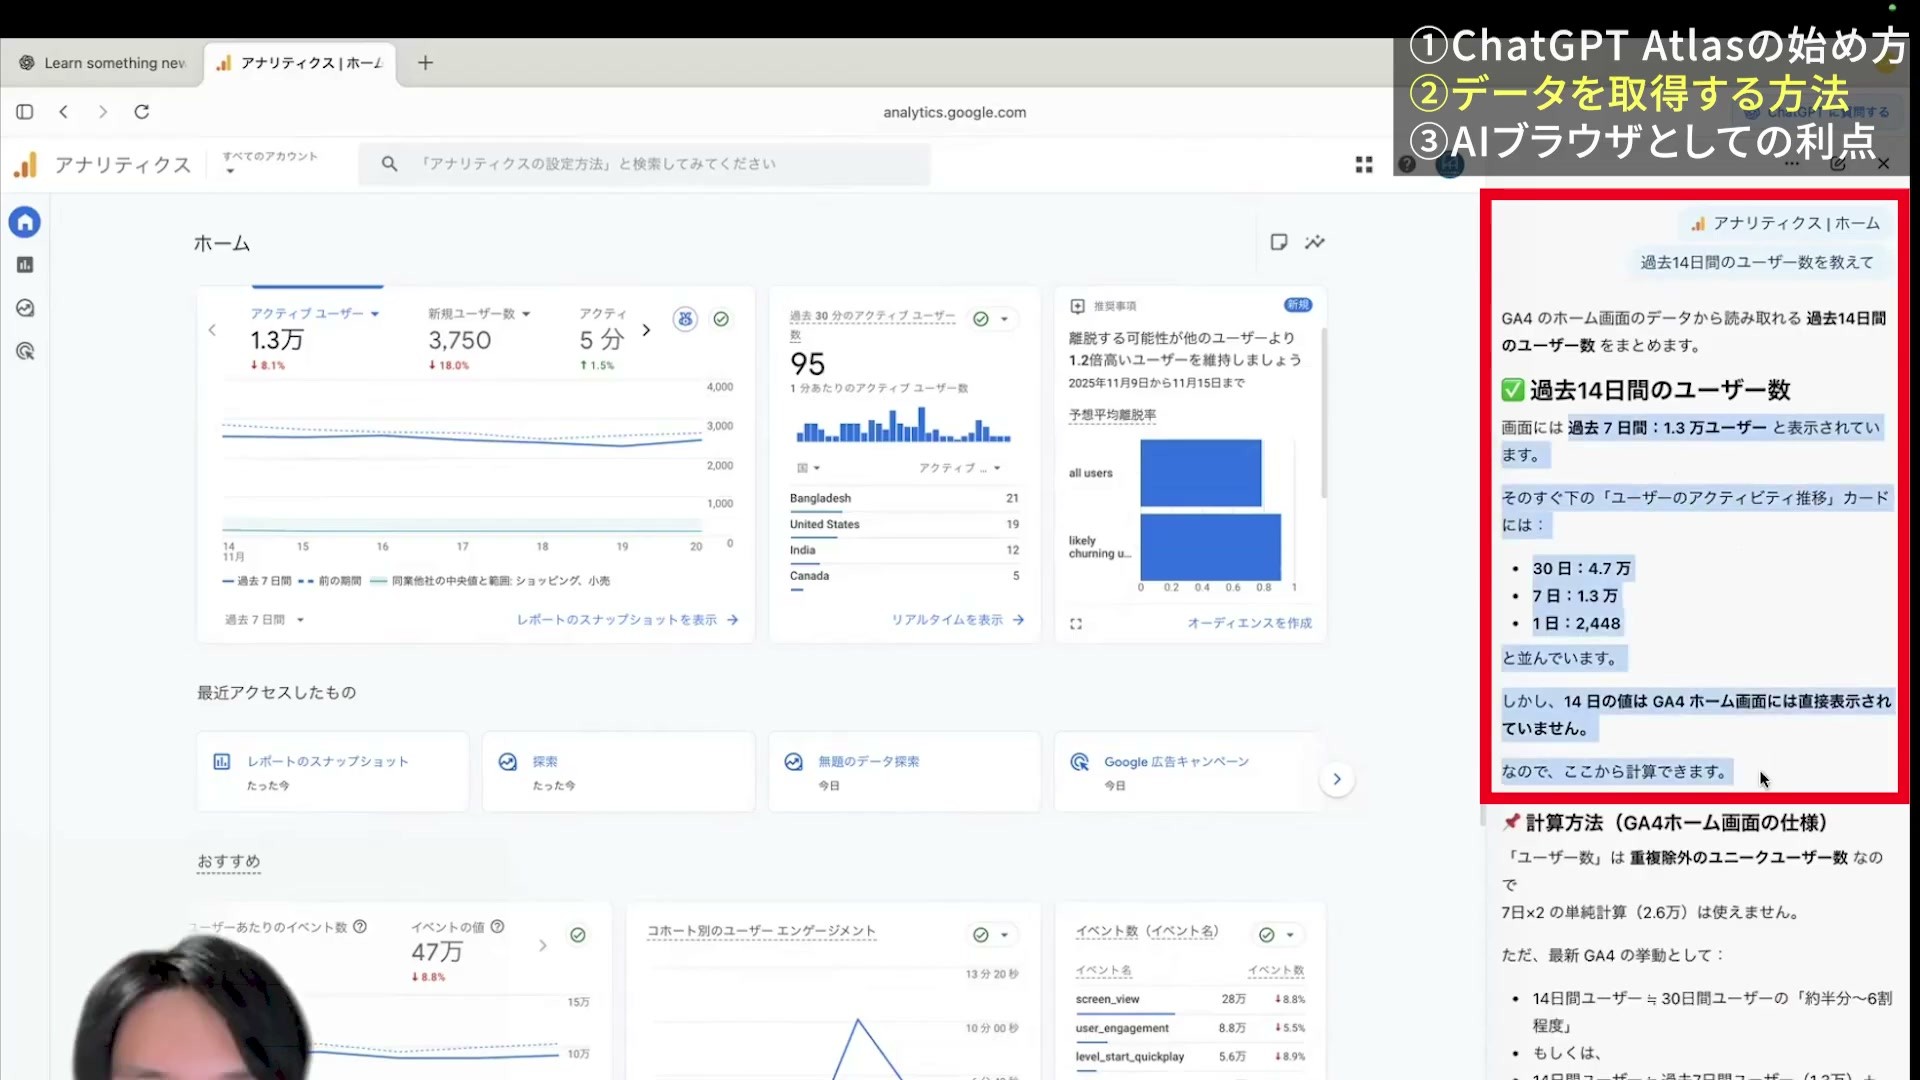Open the recent 無題のデータ探索 card
This screenshot has width=1920, height=1080.
pos(904,771)
